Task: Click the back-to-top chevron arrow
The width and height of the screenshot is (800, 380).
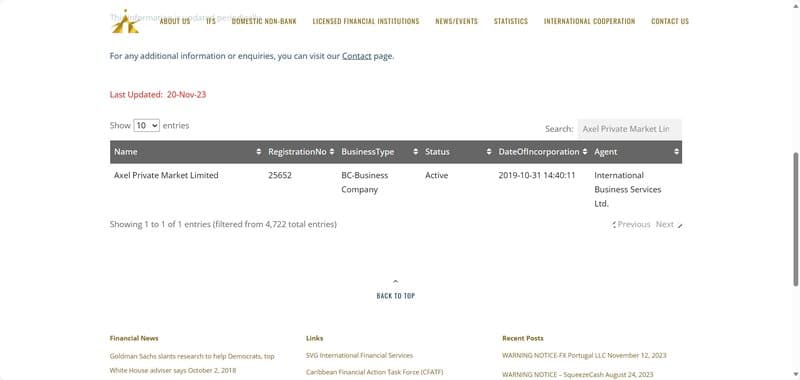Action: coord(395,282)
